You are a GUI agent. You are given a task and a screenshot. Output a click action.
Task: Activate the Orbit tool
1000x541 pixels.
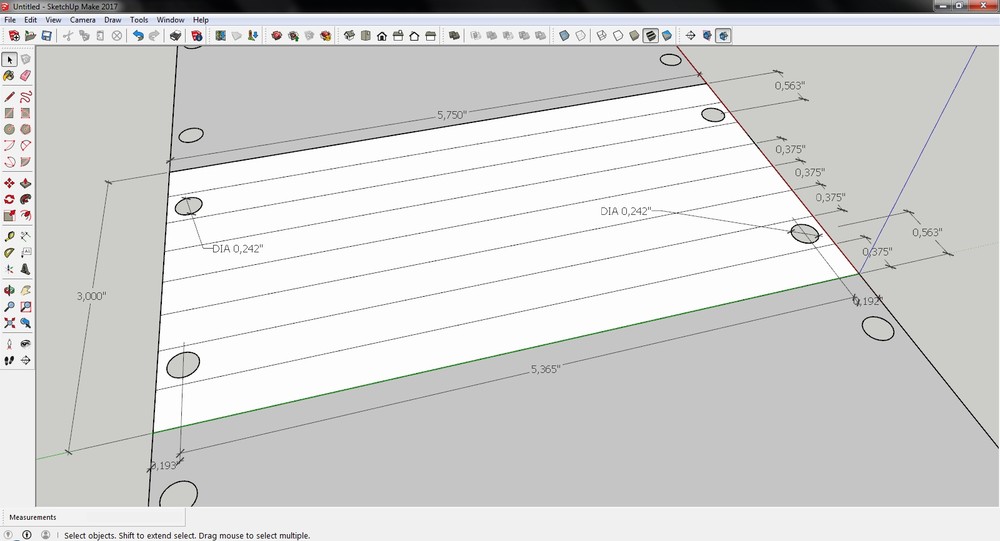coord(10,290)
